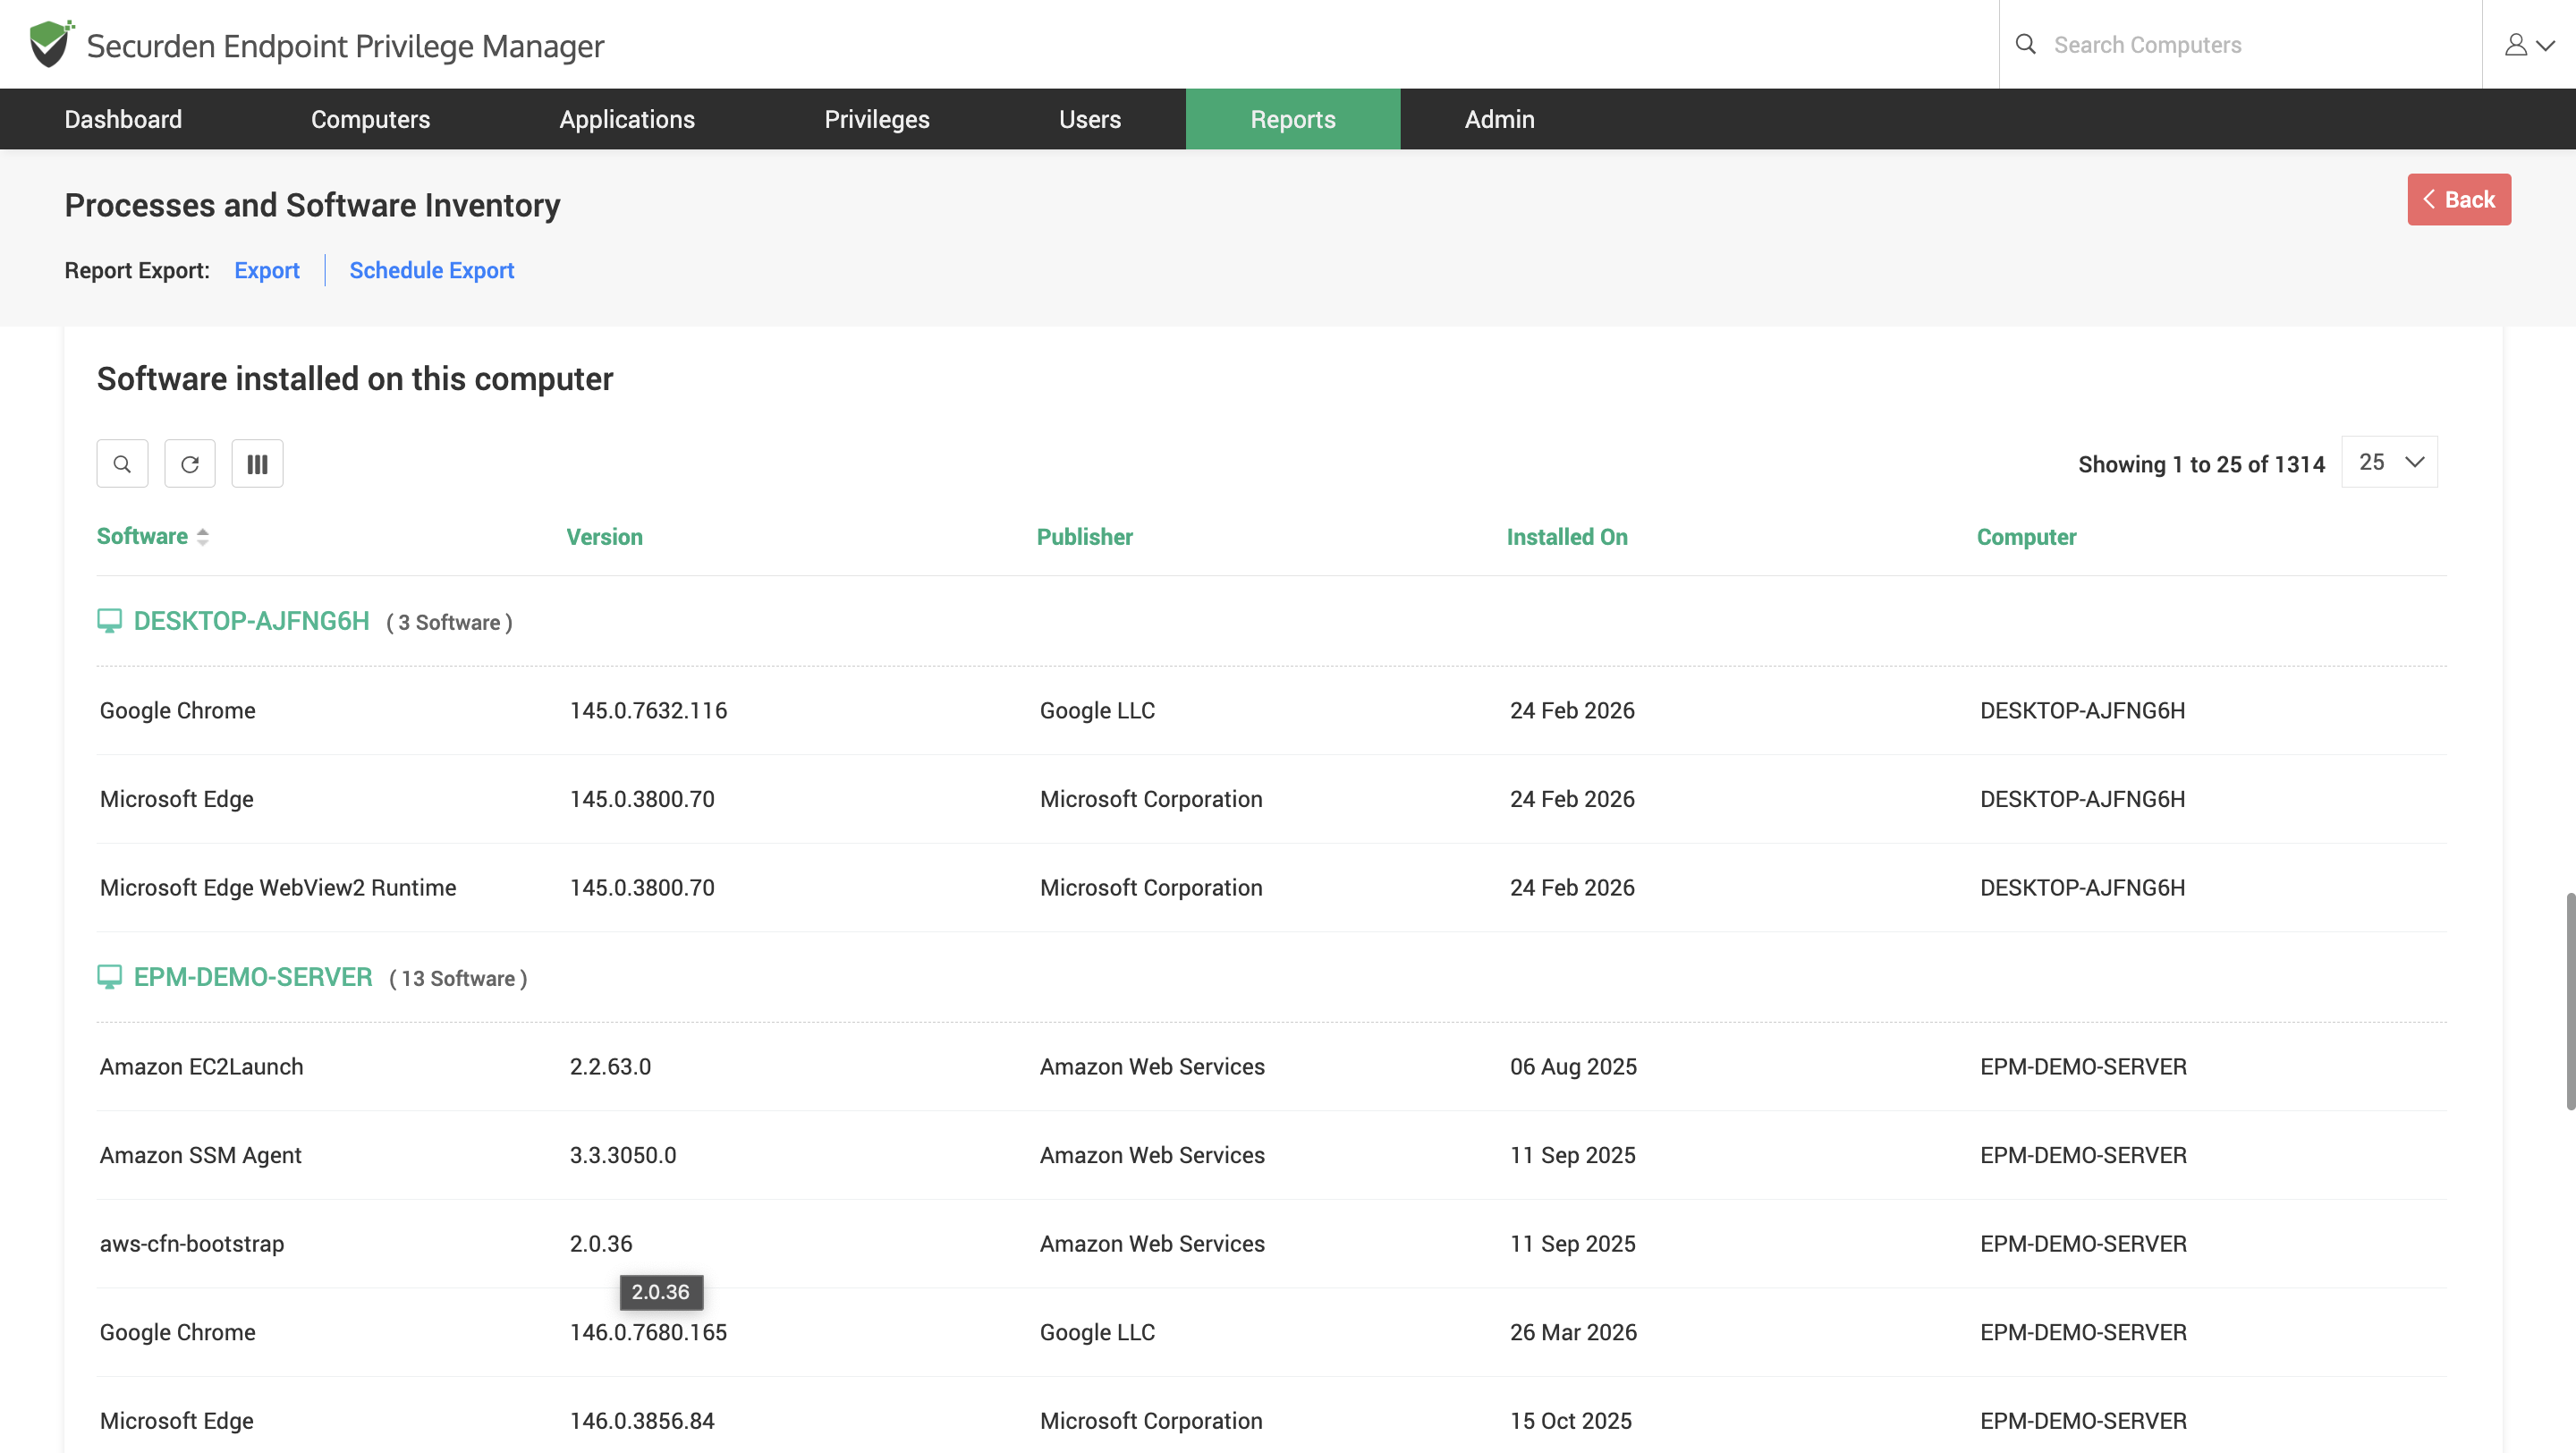The image size is (2576, 1453).
Task: Click Amazon Web Services publisher for EC2Launch
Action: pos(1152,1067)
